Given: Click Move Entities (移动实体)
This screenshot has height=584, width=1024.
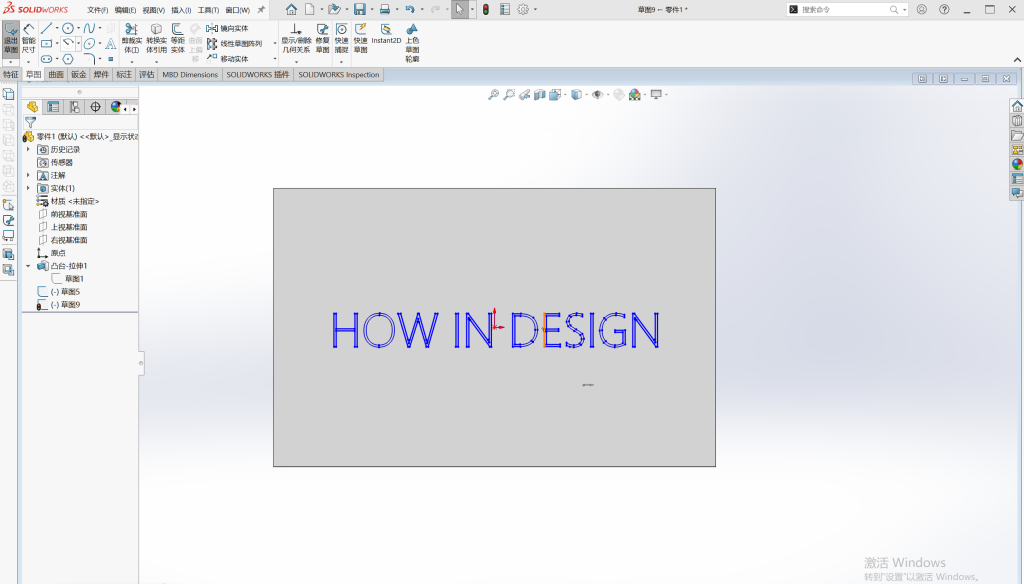Looking at the screenshot, I should tap(227, 59).
